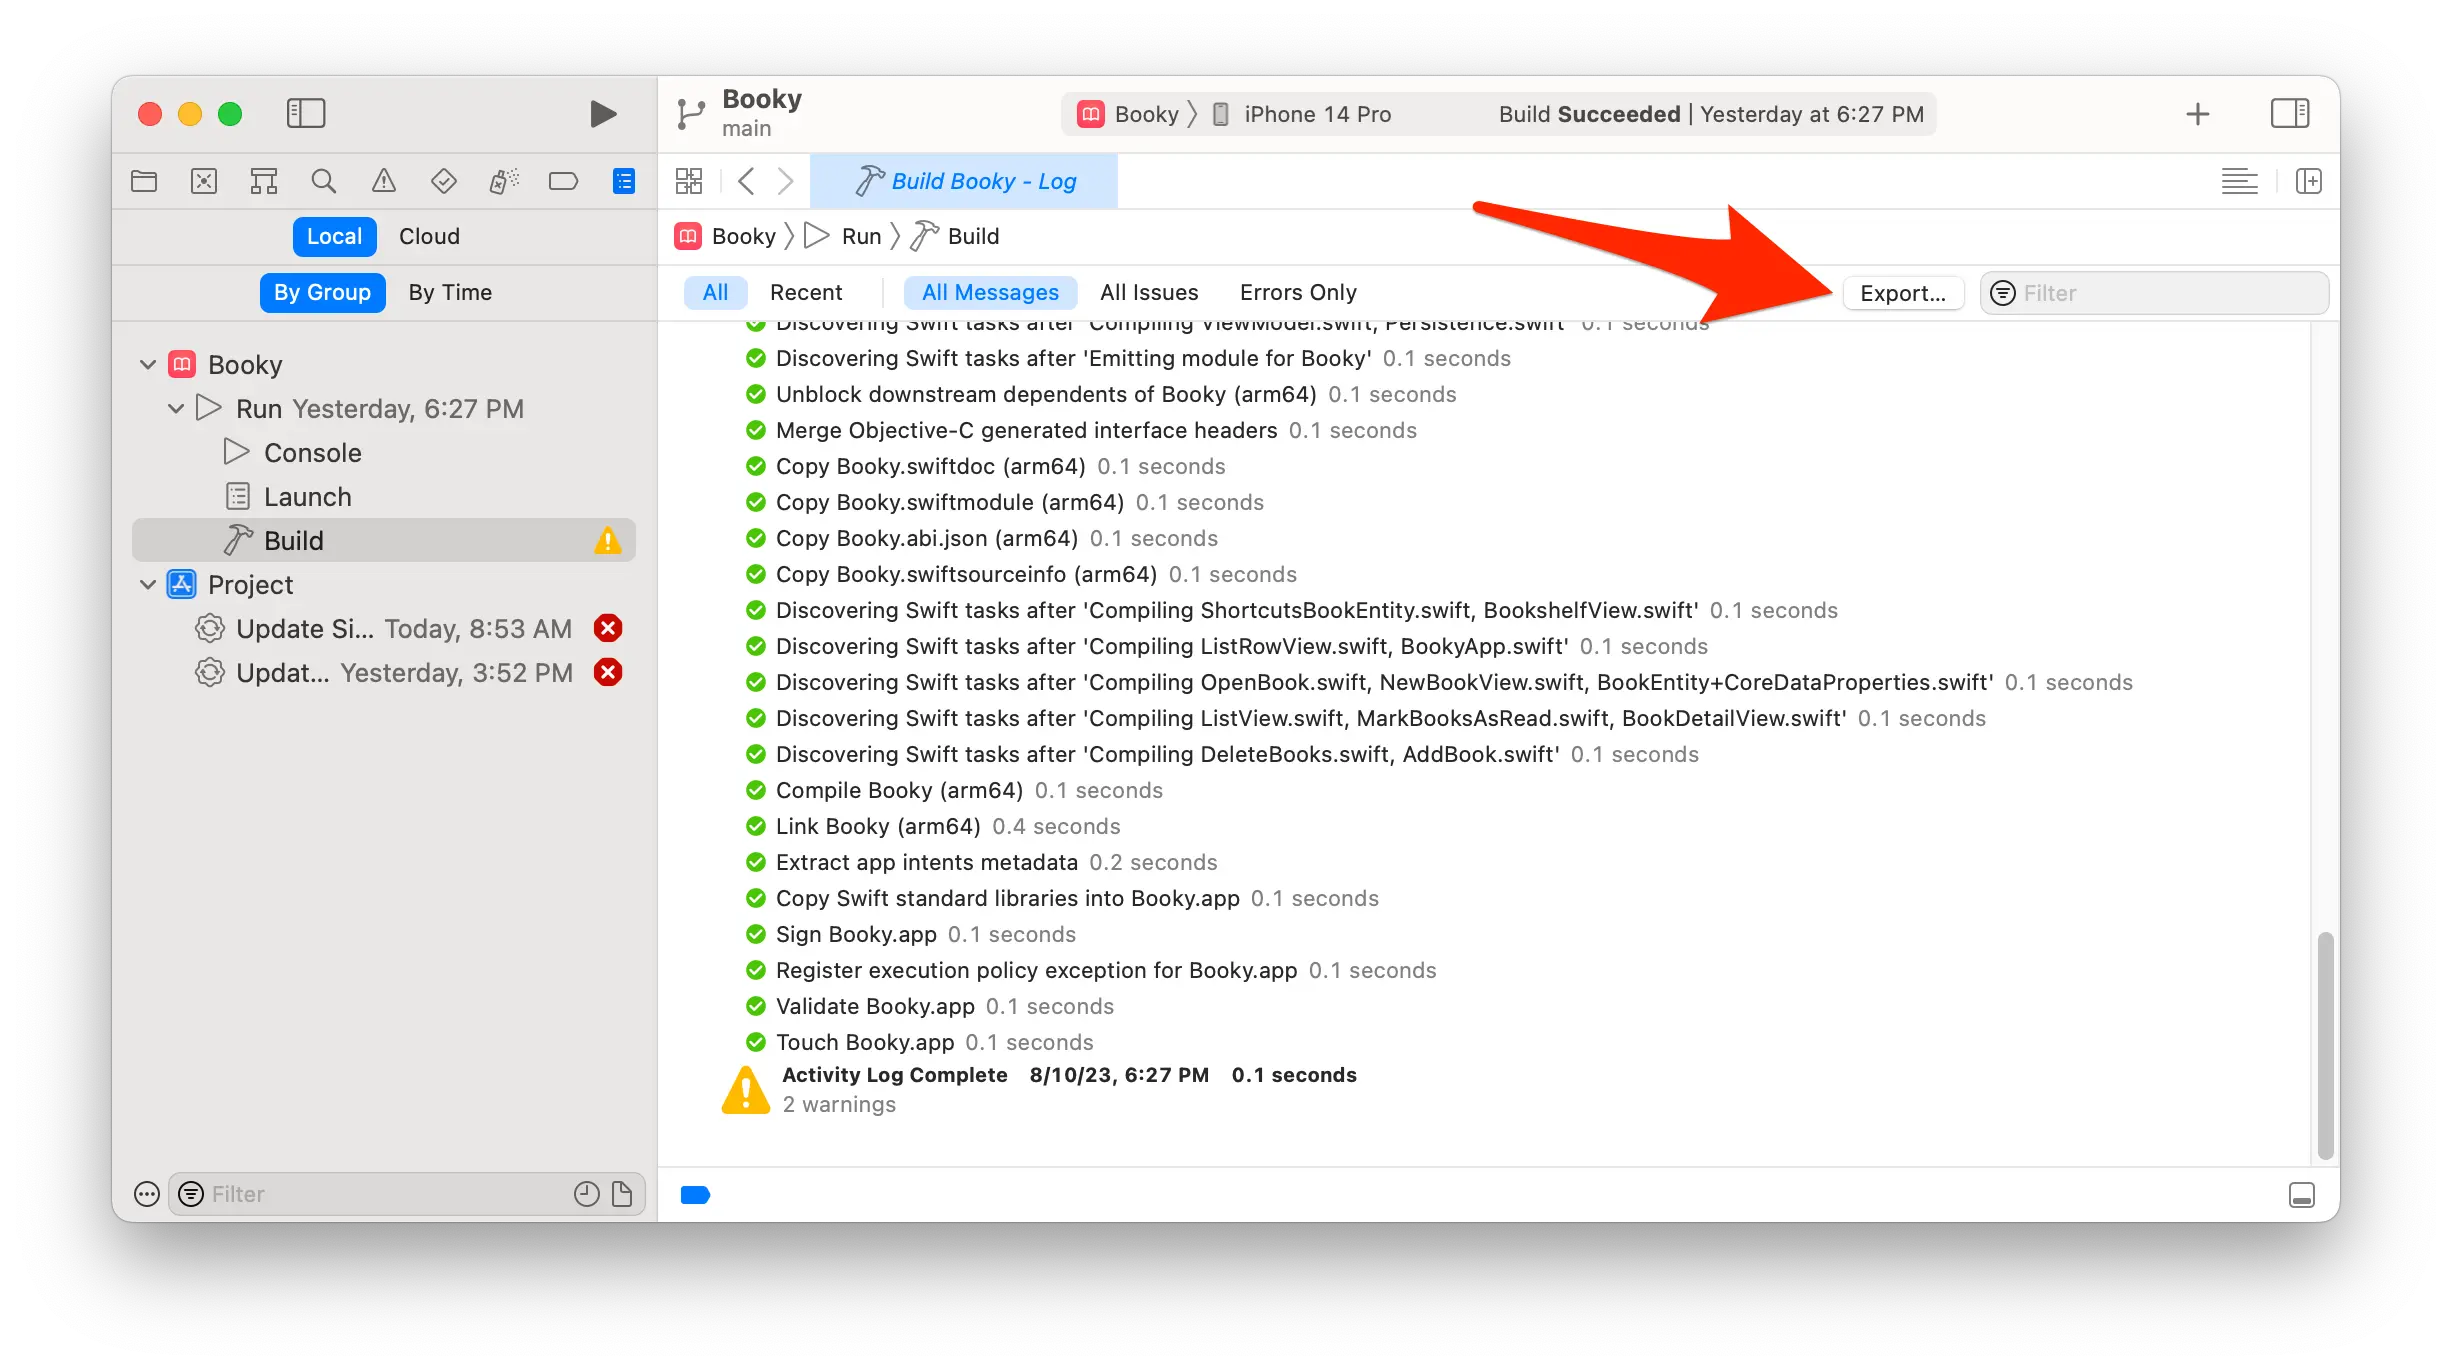The image size is (2452, 1370).
Task: Select the Report navigator icon
Action: (624, 181)
